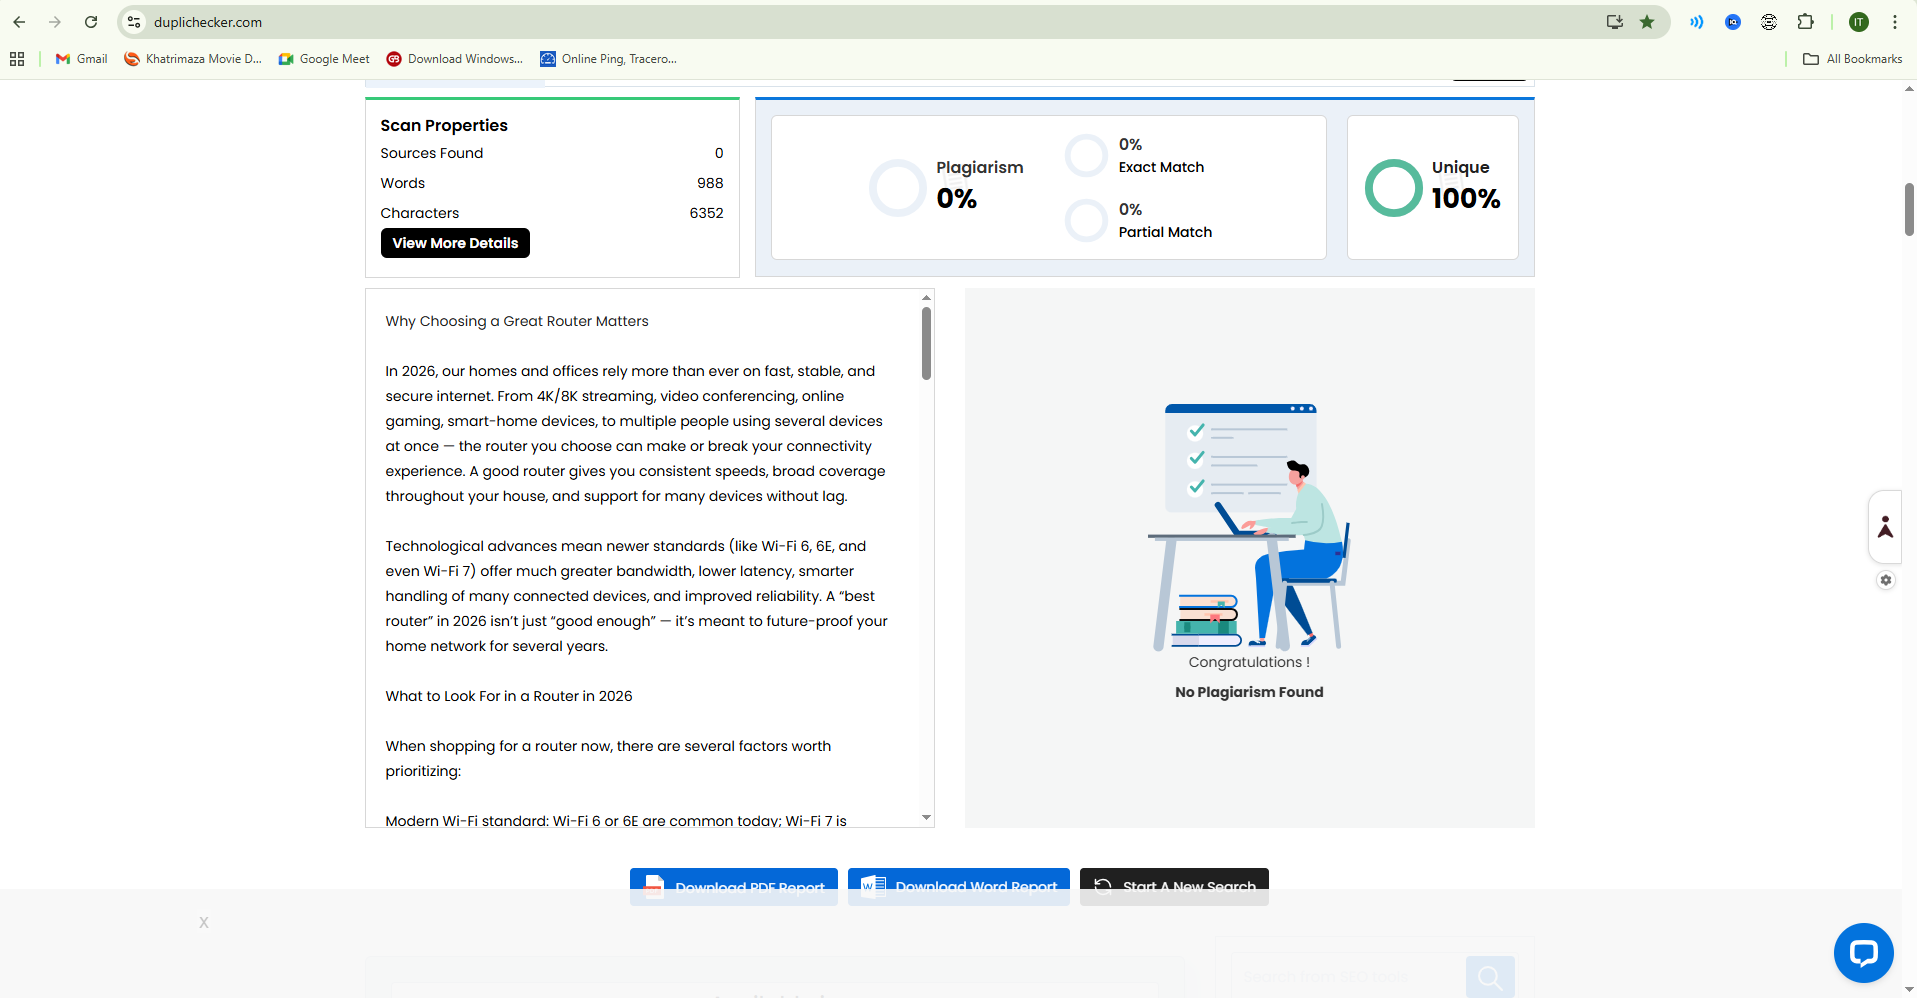Download the PDF Report

[x=733, y=886]
